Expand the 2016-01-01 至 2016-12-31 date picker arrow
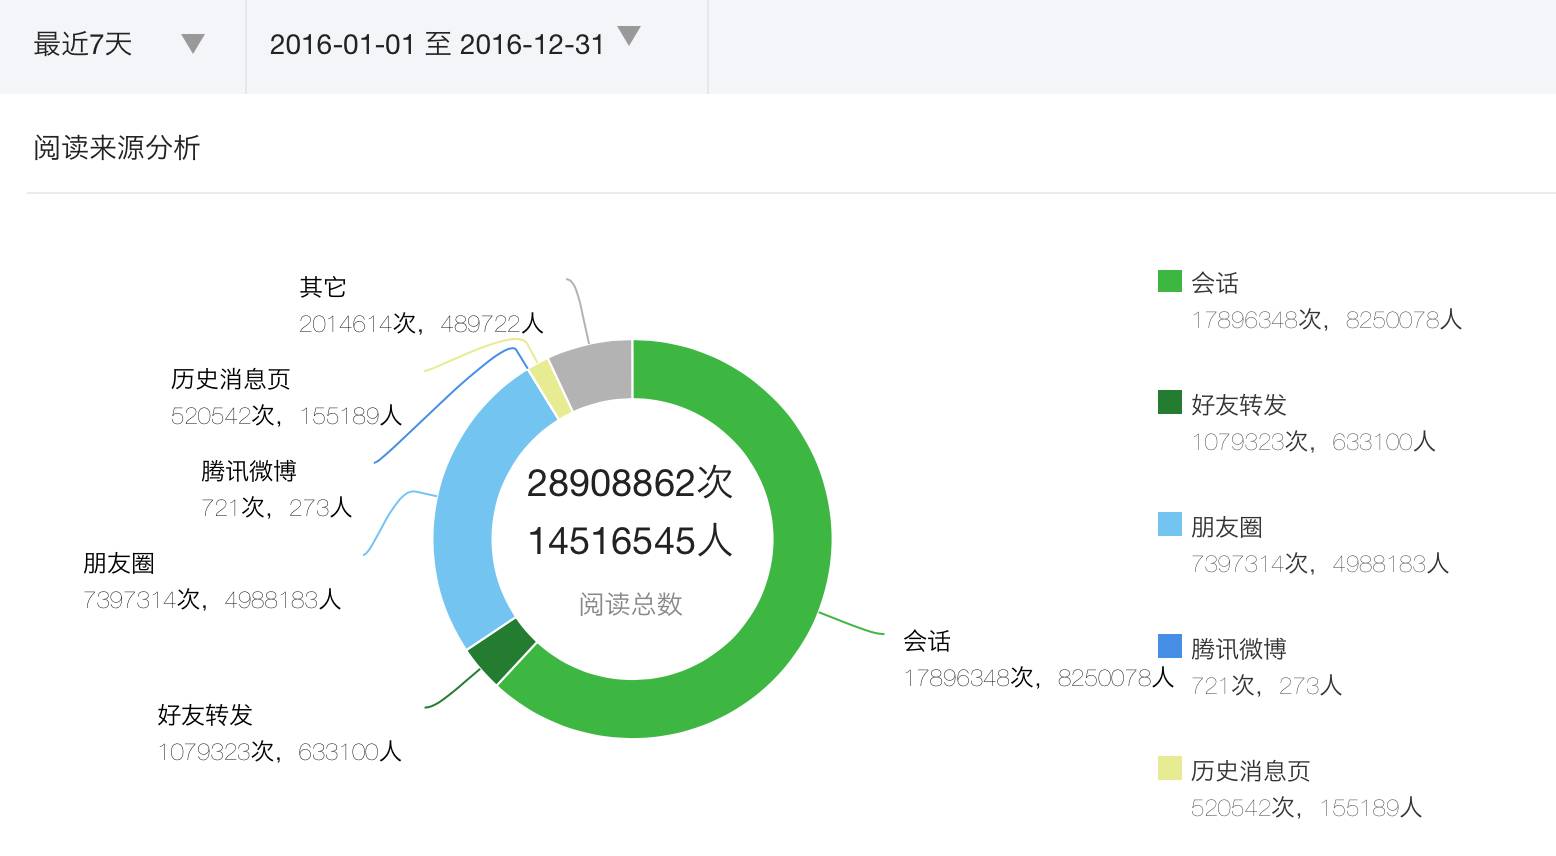1556x856 pixels. pos(629,37)
